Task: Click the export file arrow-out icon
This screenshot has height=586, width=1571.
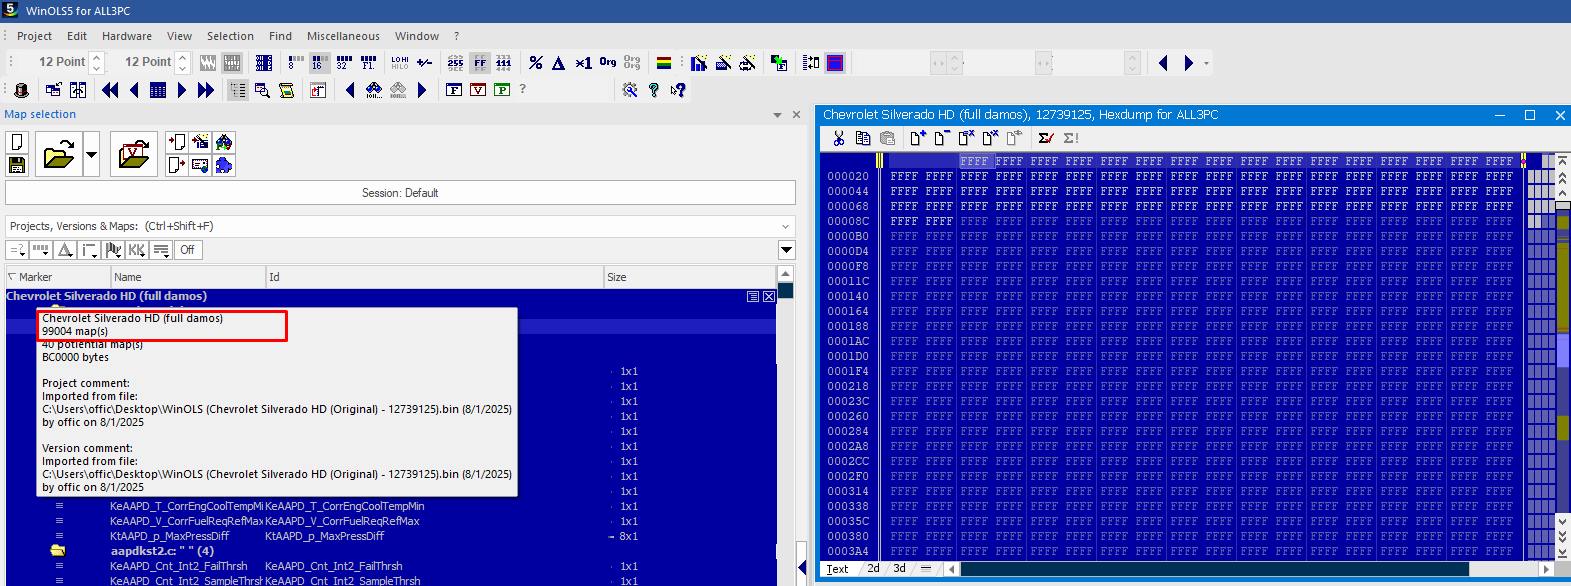Action: (x=176, y=165)
